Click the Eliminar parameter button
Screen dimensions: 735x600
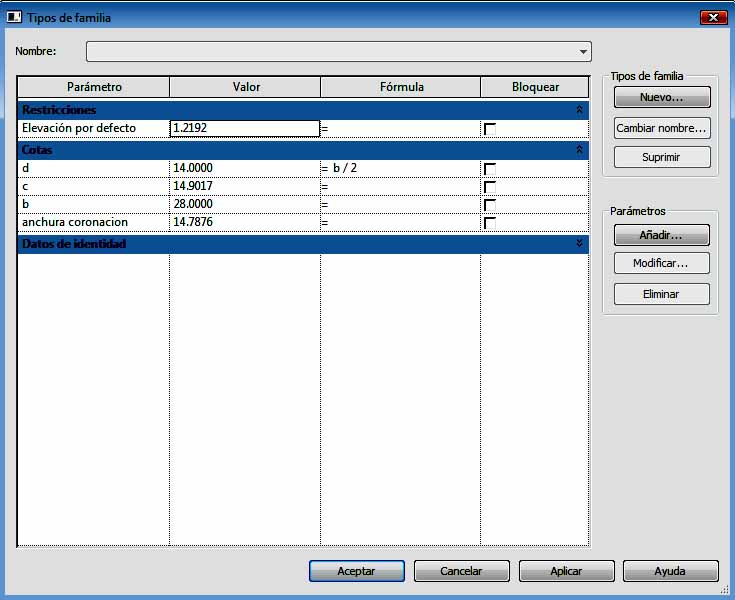pyautogui.click(x=661, y=294)
